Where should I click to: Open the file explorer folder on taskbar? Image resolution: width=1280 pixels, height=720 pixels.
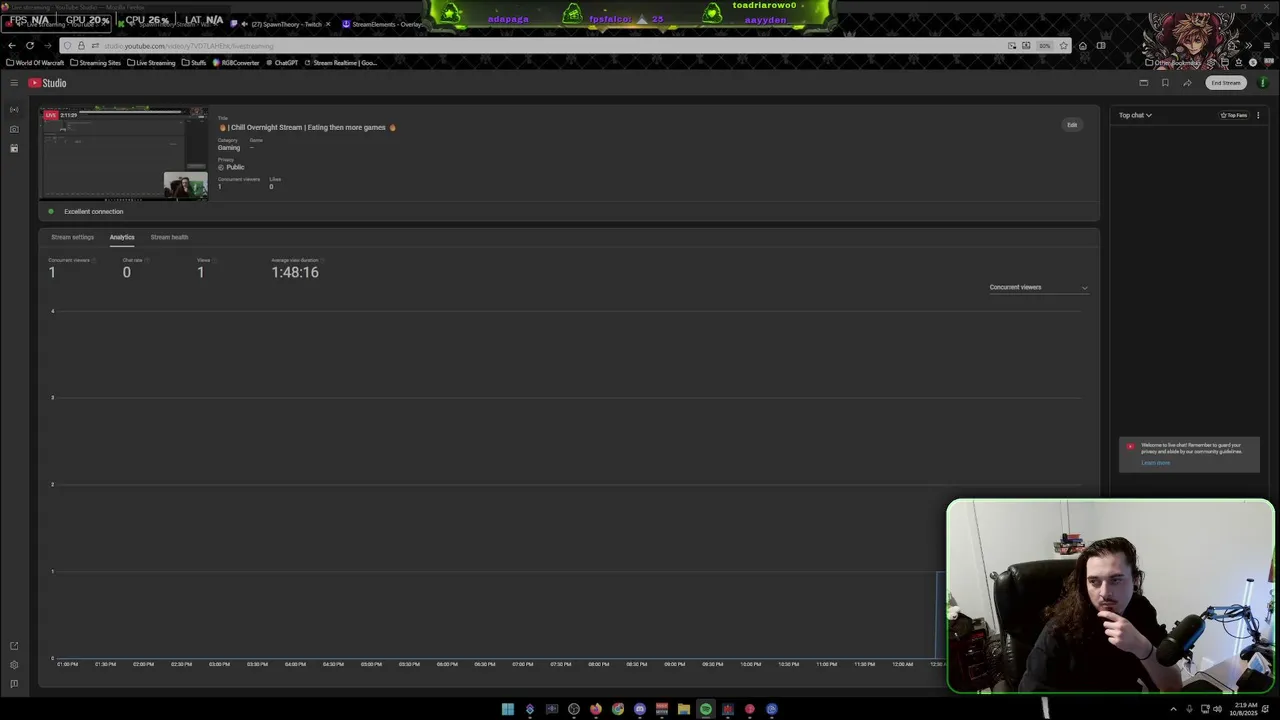coord(684,709)
